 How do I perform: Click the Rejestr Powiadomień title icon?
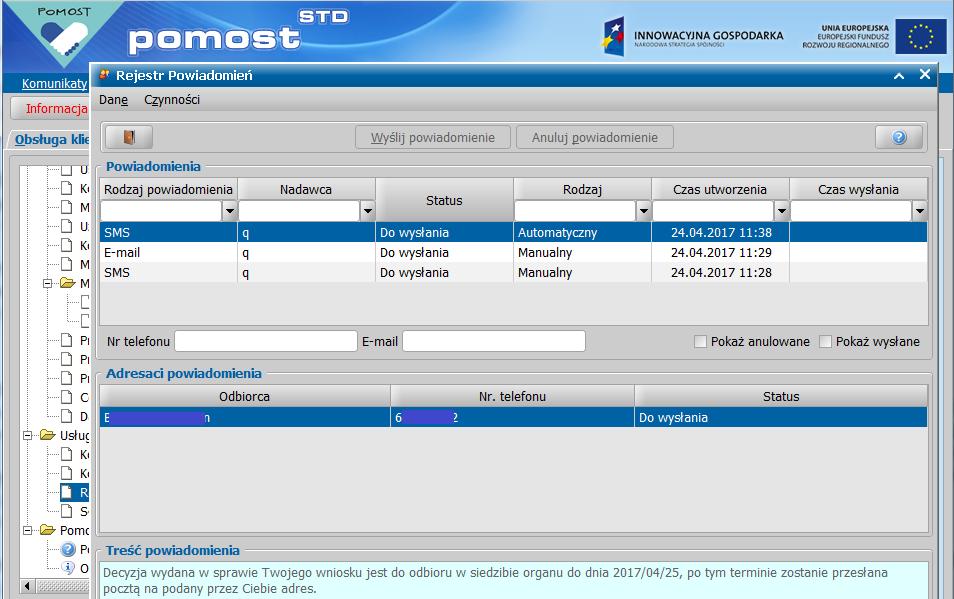105,75
